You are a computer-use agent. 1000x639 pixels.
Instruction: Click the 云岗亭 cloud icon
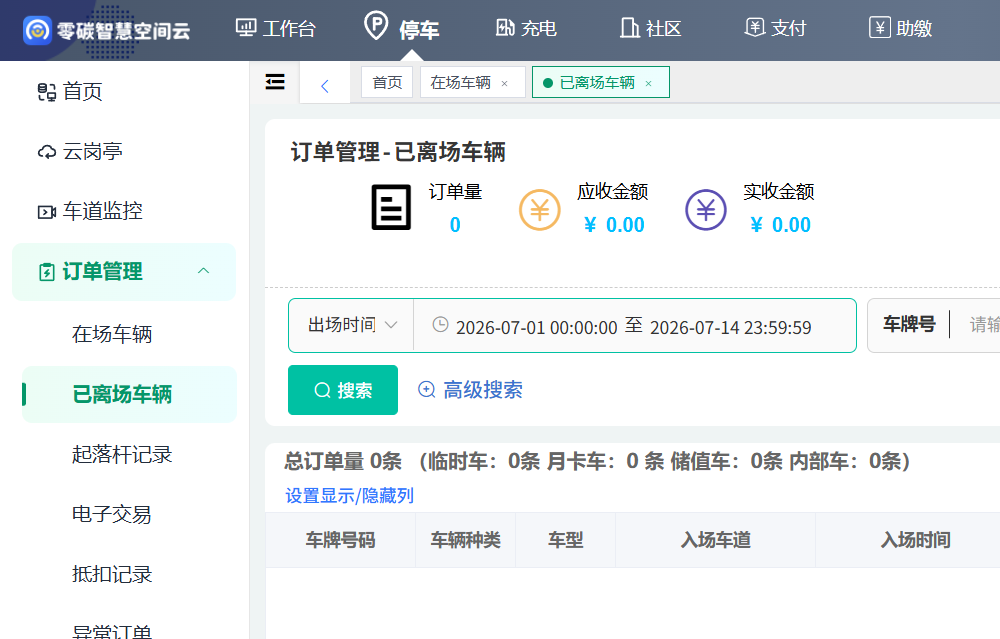[47, 152]
